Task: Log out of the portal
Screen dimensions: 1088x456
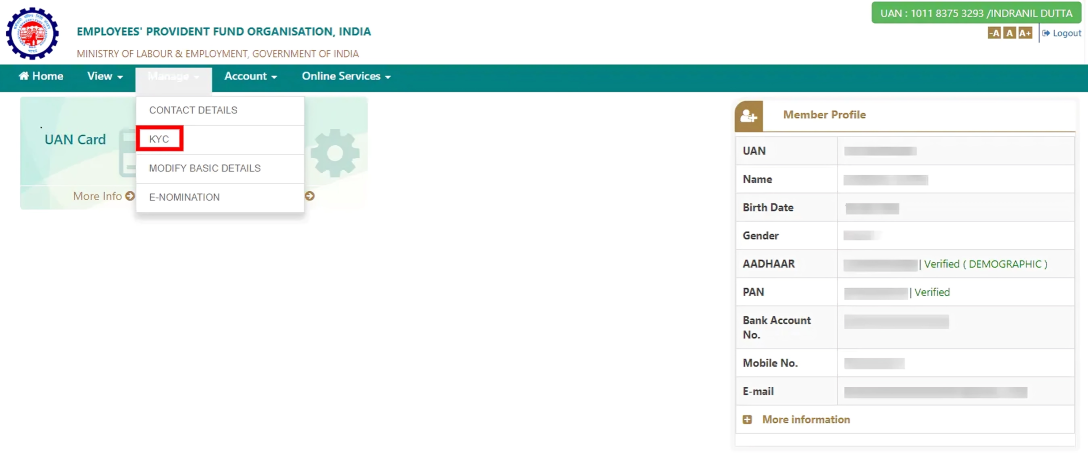Action: pos(1062,33)
